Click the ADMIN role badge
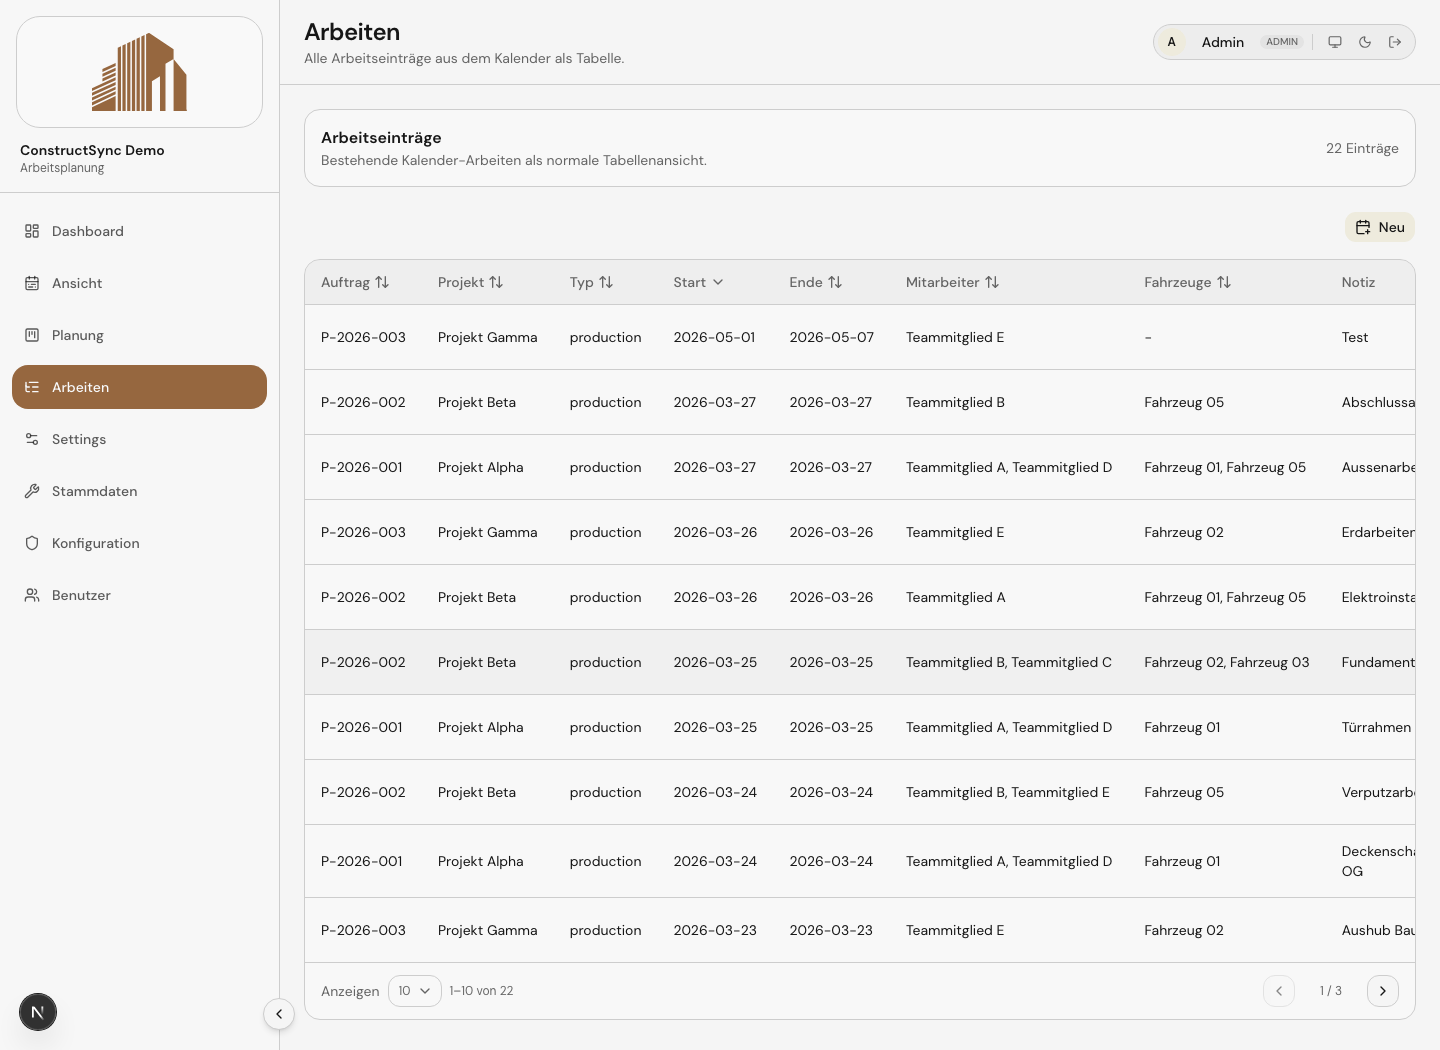This screenshot has width=1440, height=1050. coord(1282,42)
